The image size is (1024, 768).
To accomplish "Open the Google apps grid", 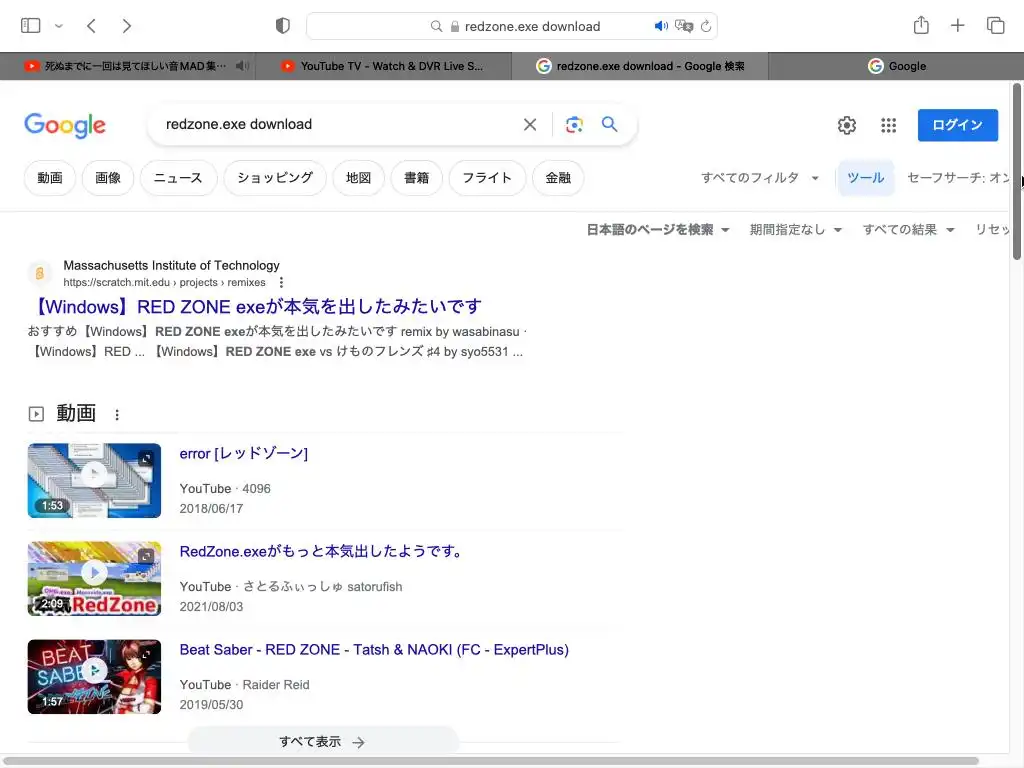I will 888,125.
